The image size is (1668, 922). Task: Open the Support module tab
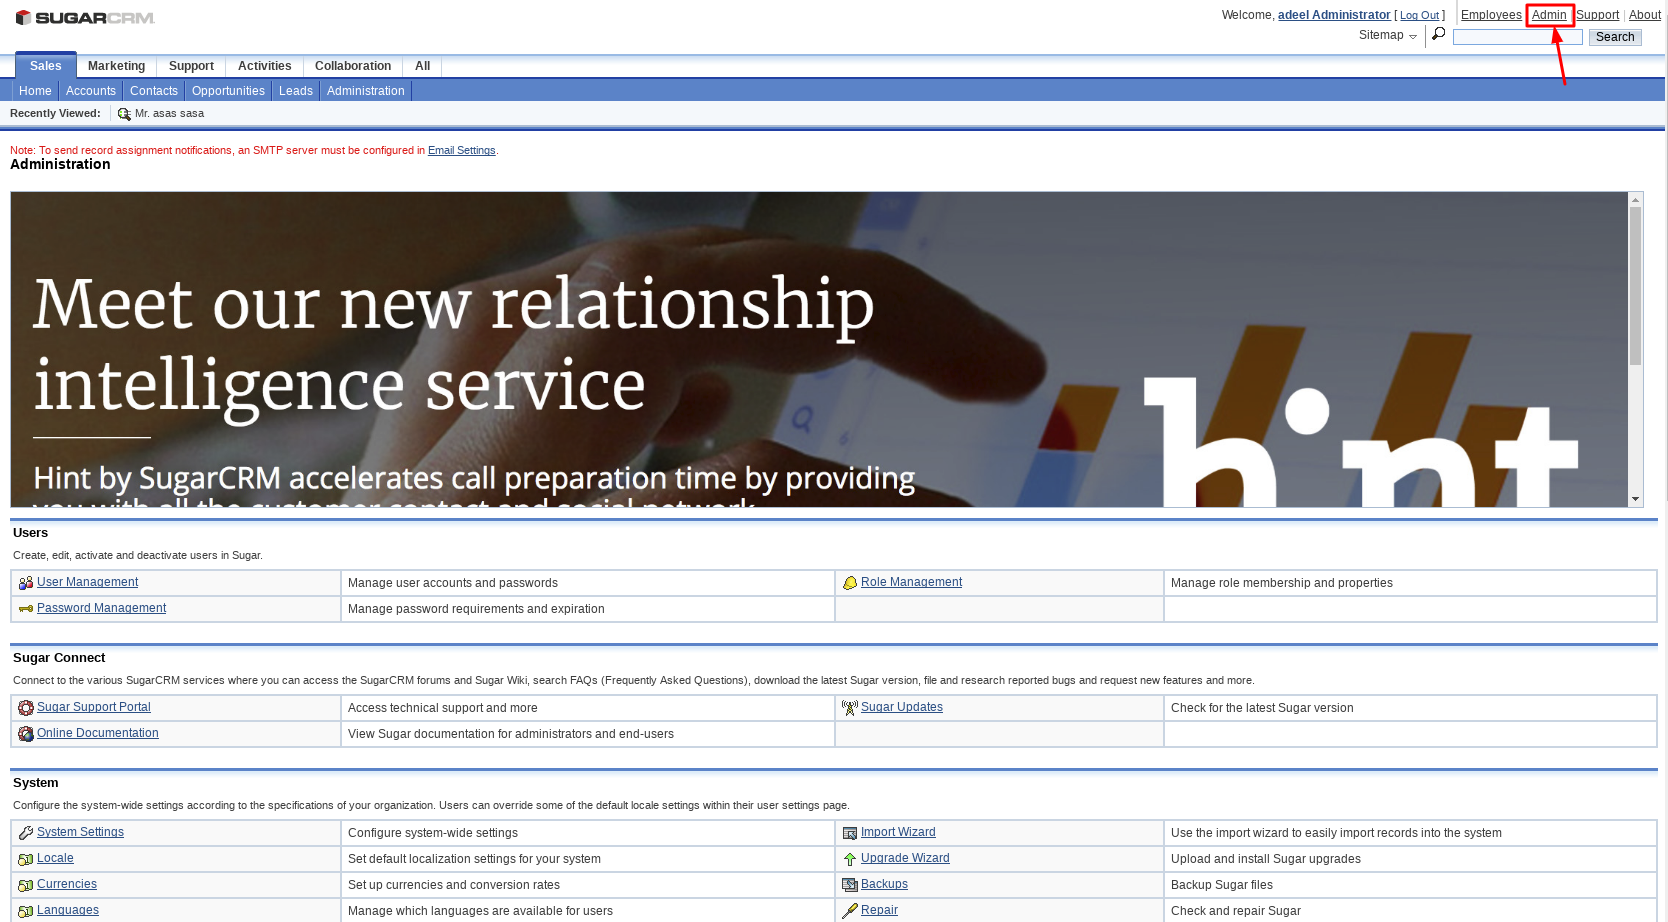(x=191, y=66)
